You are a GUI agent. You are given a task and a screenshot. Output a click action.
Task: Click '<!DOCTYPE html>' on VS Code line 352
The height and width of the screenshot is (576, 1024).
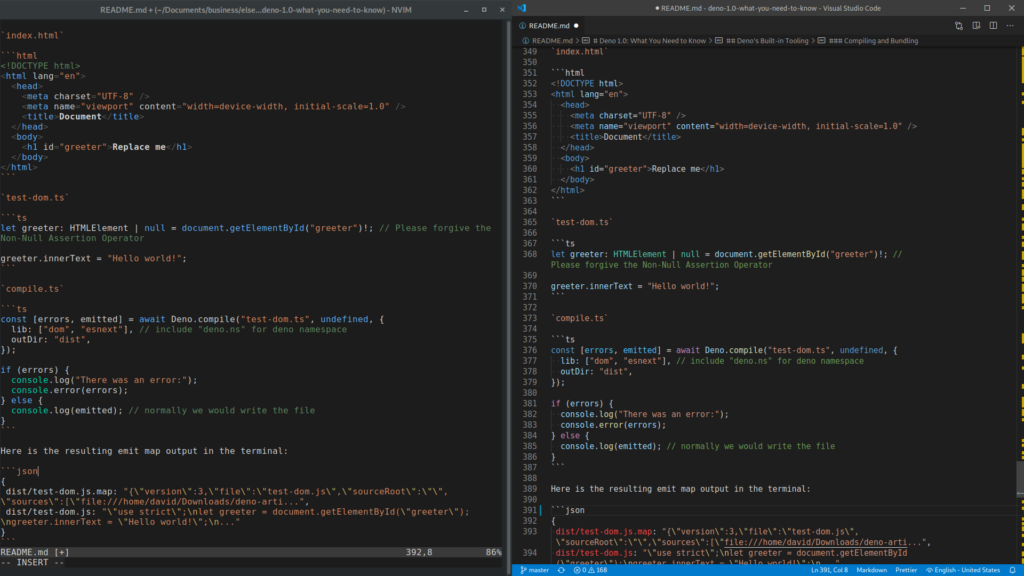[586, 83]
